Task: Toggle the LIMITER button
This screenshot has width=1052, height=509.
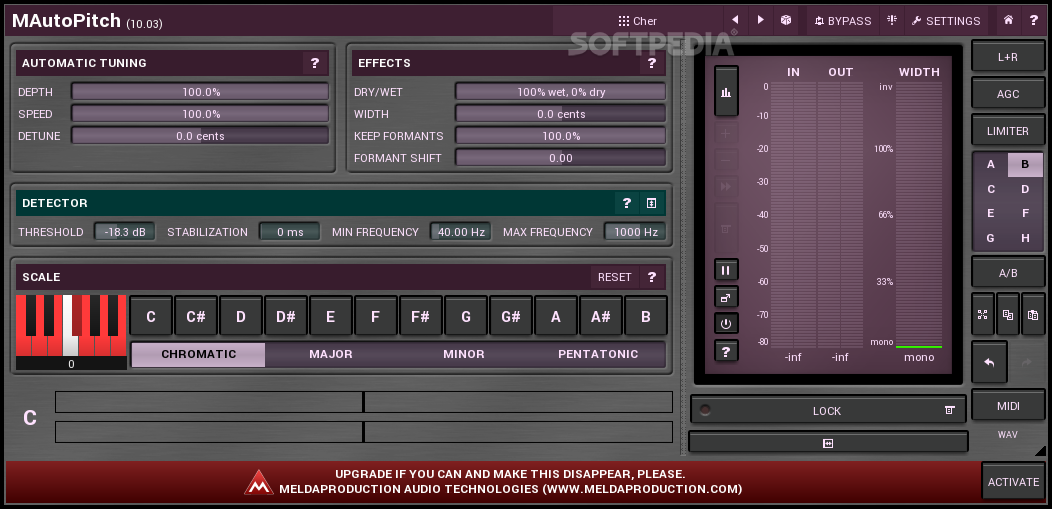Action: pyautogui.click(x=1008, y=131)
